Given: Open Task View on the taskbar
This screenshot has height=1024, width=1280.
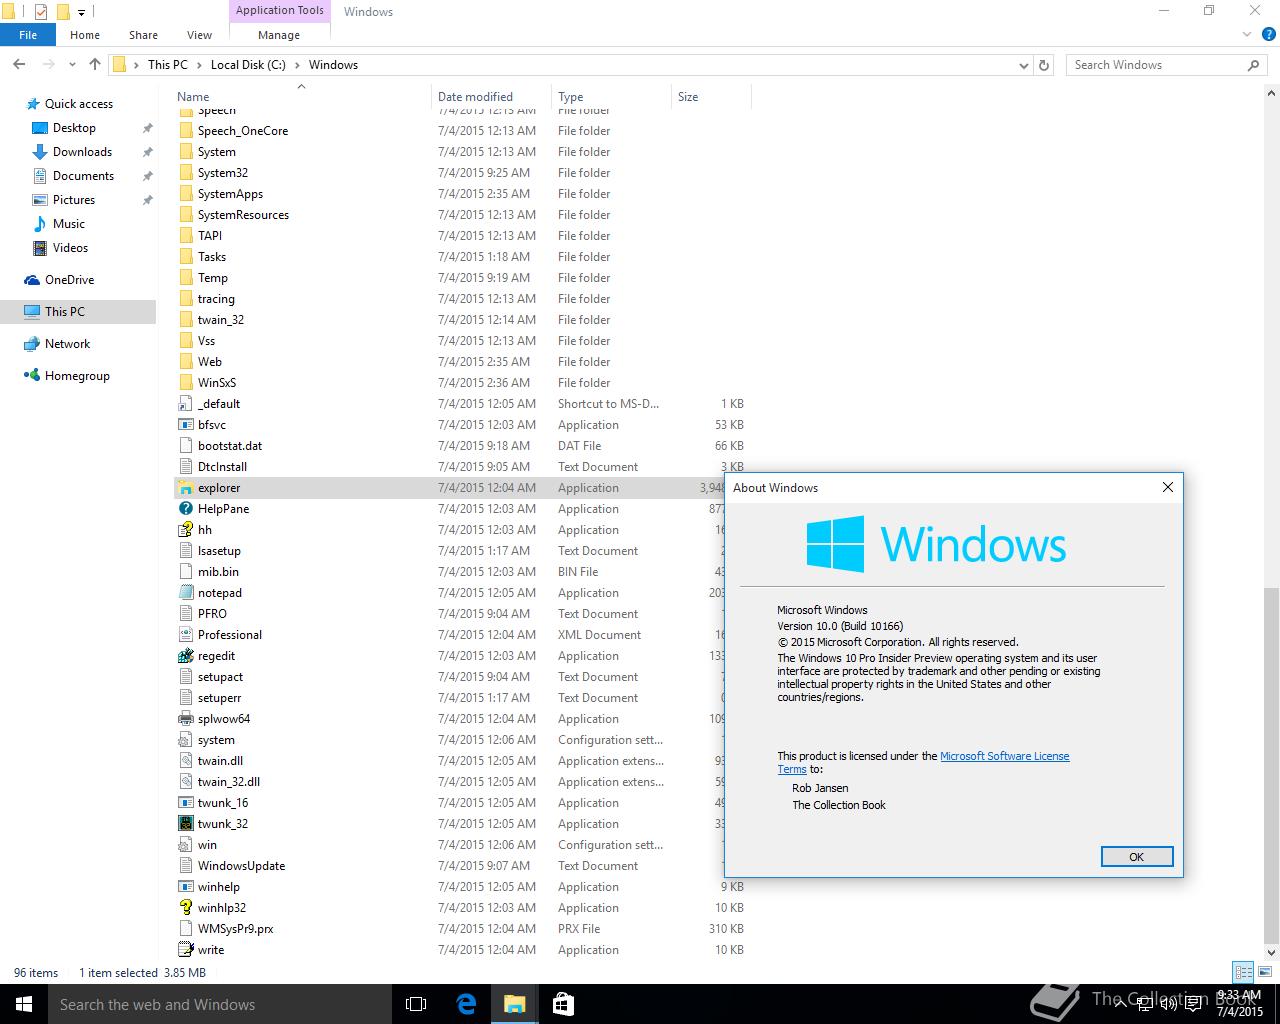Looking at the screenshot, I should [416, 1004].
